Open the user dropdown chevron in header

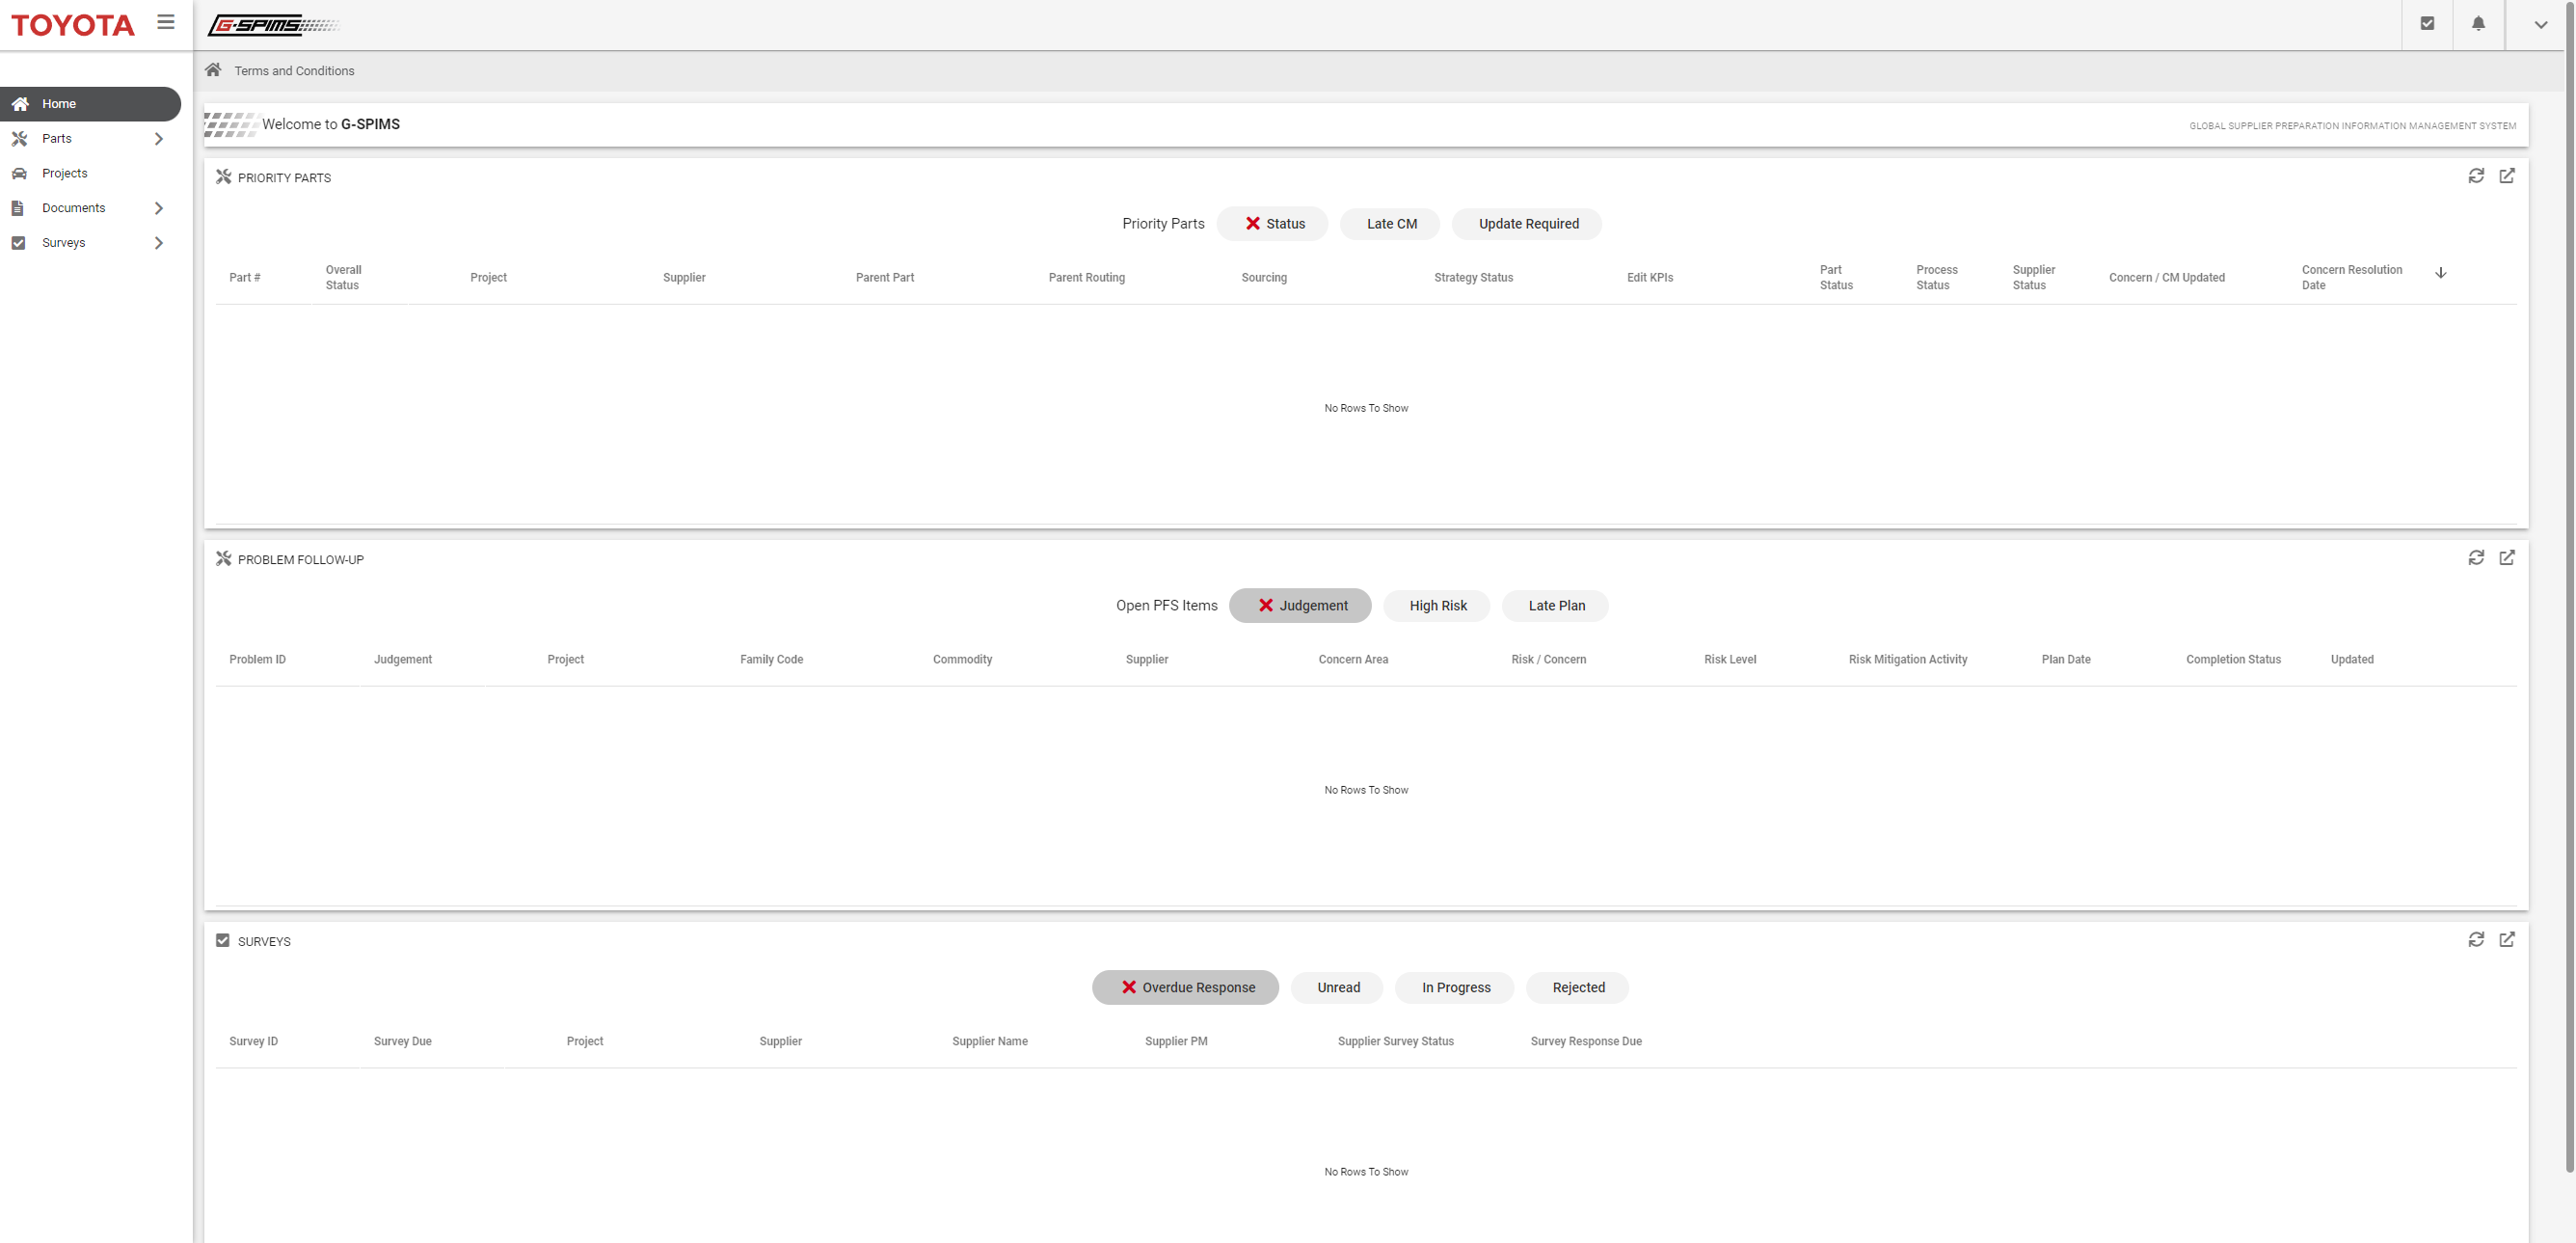[x=2540, y=25]
